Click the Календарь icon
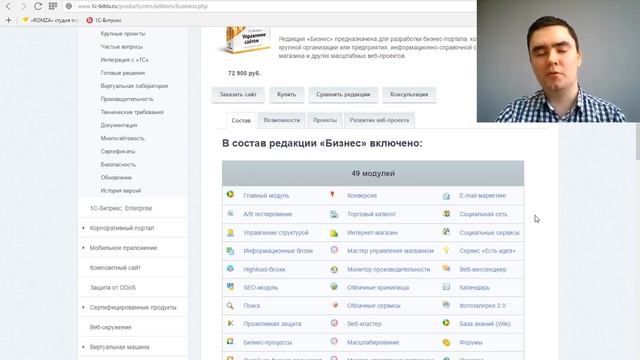640x360 pixels. pos(446,287)
